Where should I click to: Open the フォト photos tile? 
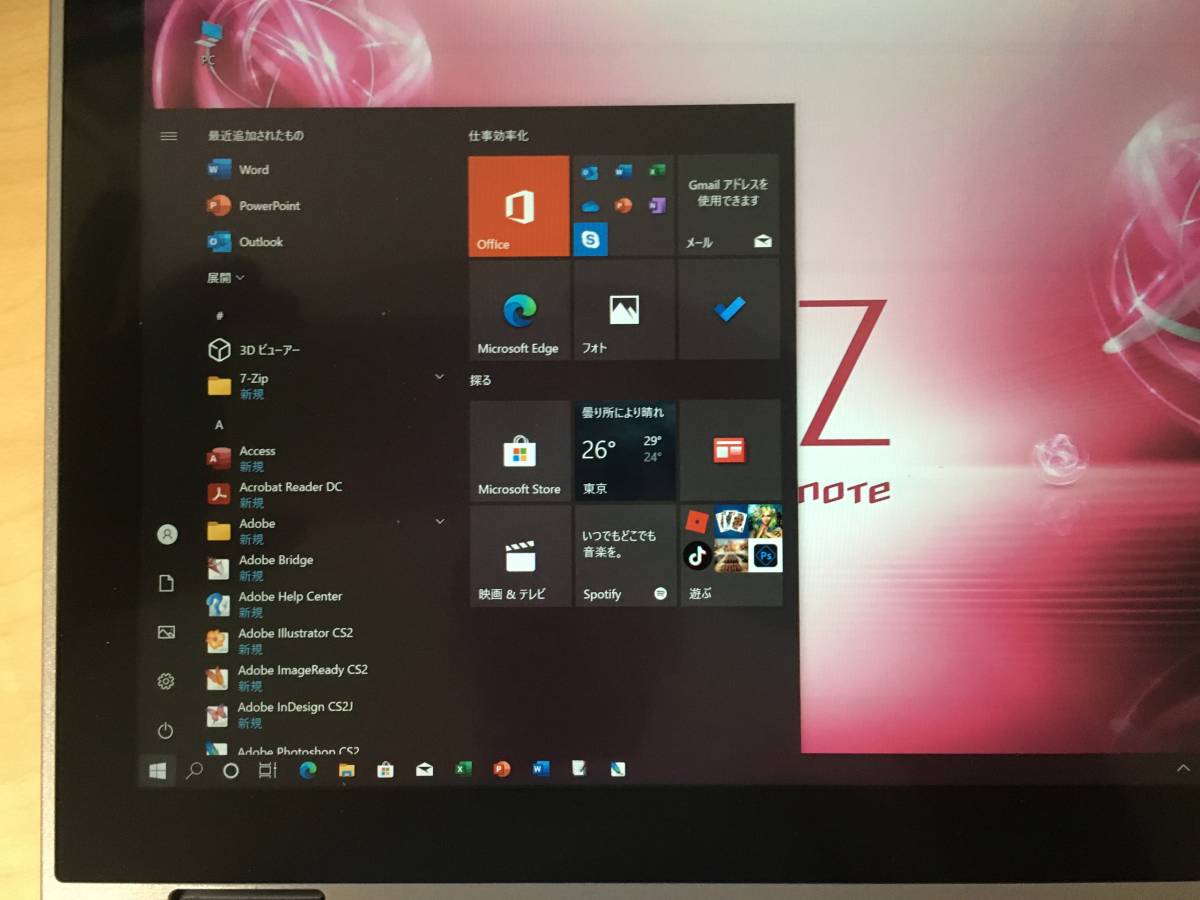(x=624, y=310)
